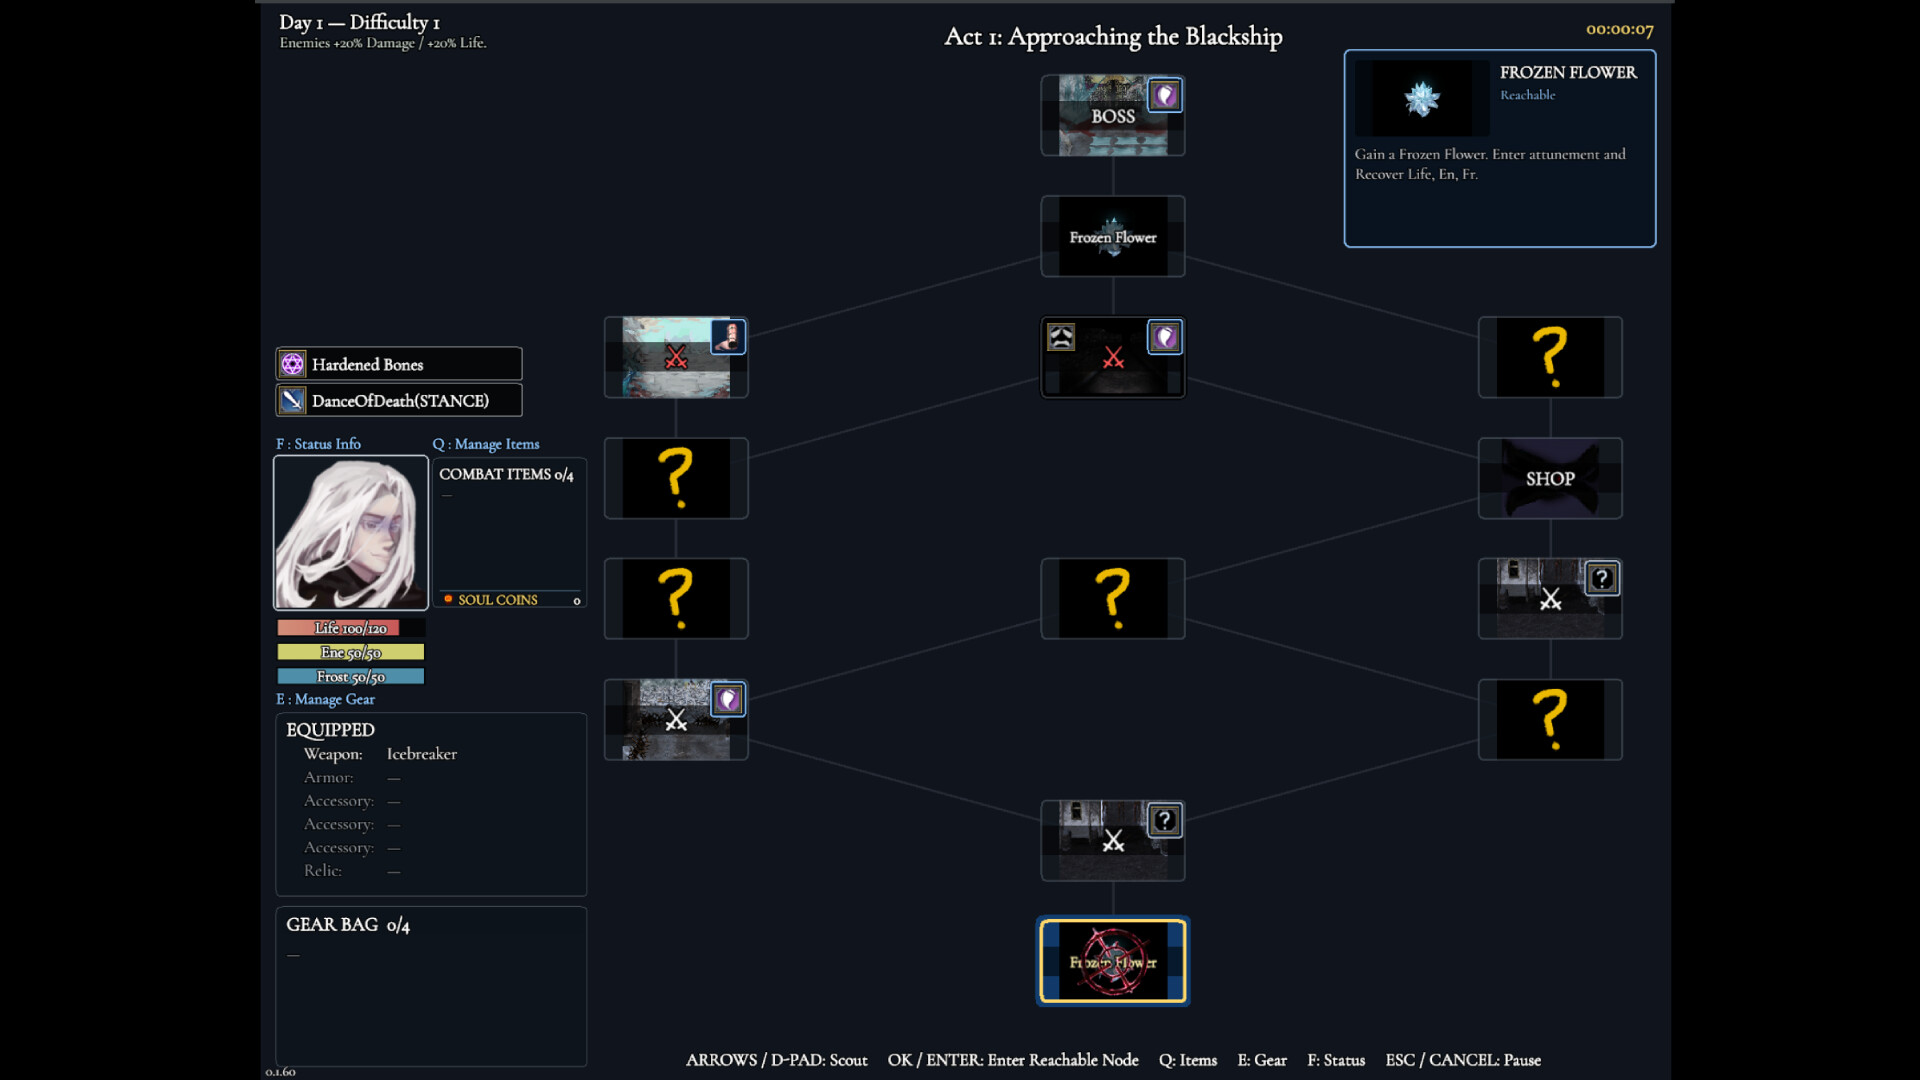The width and height of the screenshot is (1920, 1080).
Task: Click the purple badge on the BOSS node
Action: 1164,96
